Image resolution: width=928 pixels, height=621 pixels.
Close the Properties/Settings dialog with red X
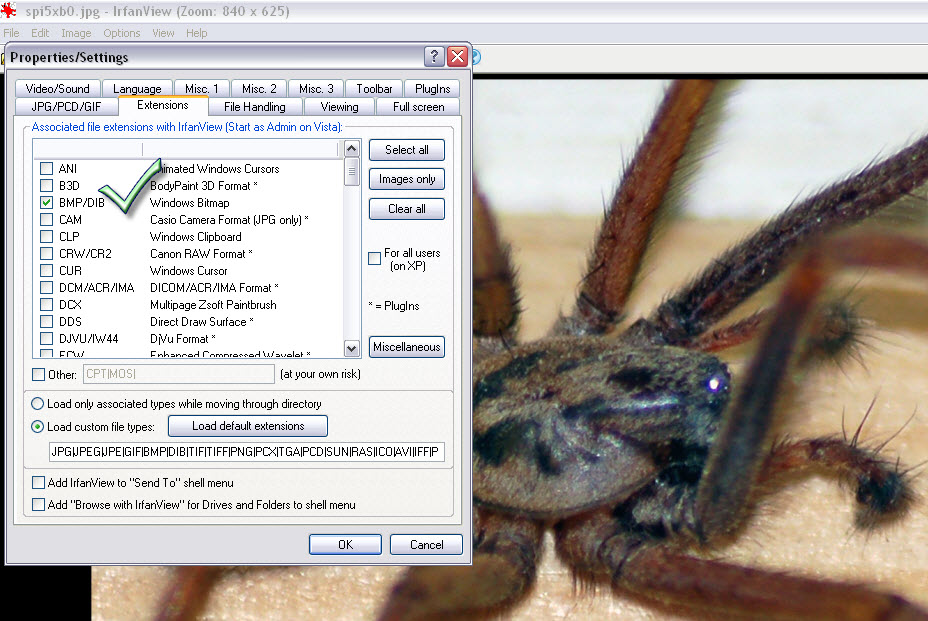457,56
